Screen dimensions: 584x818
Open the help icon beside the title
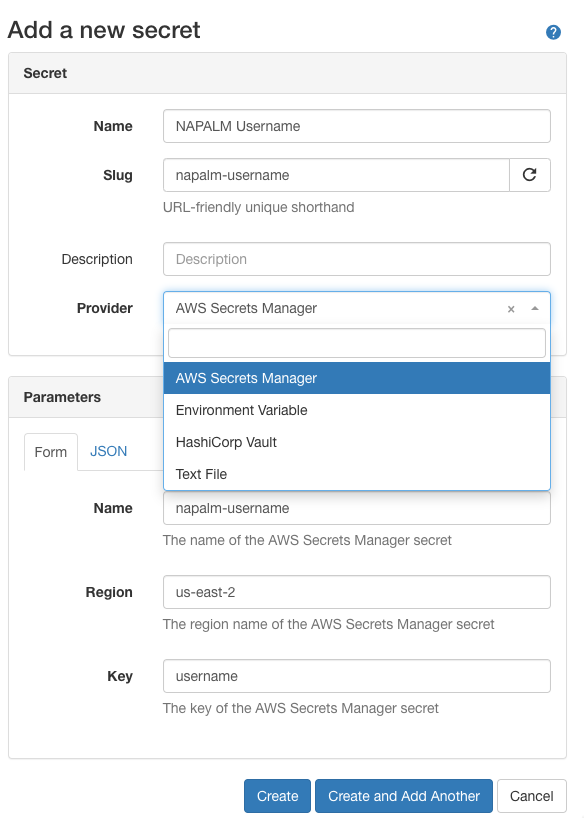[x=553, y=32]
